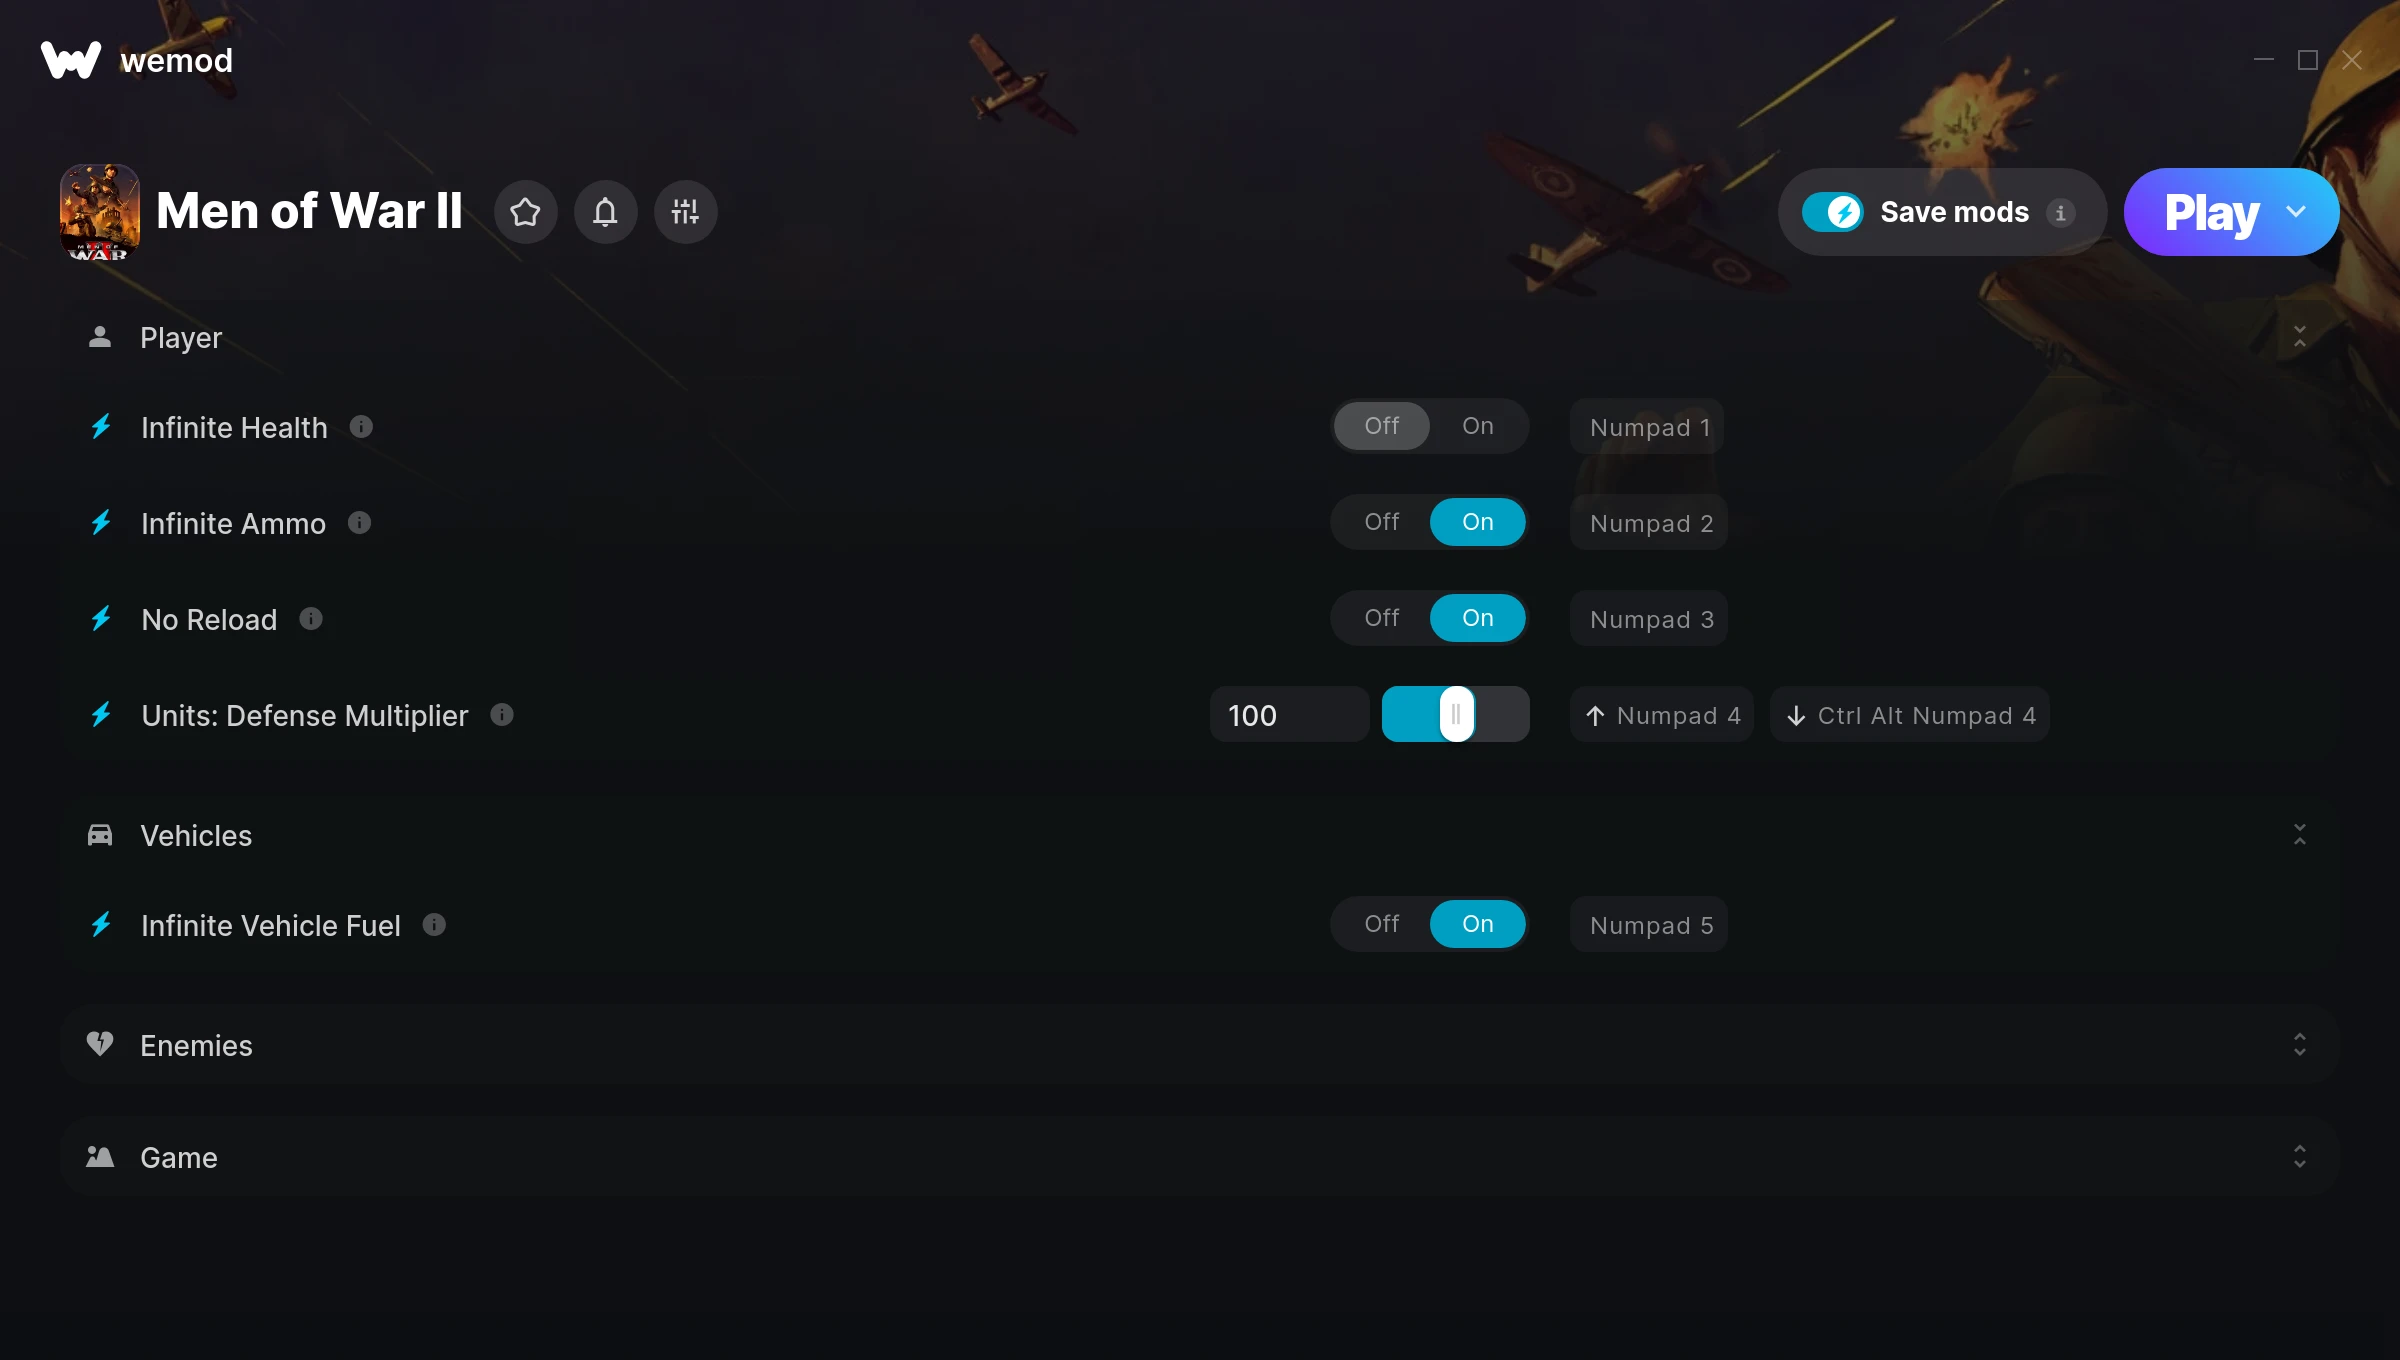
Task: Open the Play button dropdown arrow
Action: (x=2296, y=212)
